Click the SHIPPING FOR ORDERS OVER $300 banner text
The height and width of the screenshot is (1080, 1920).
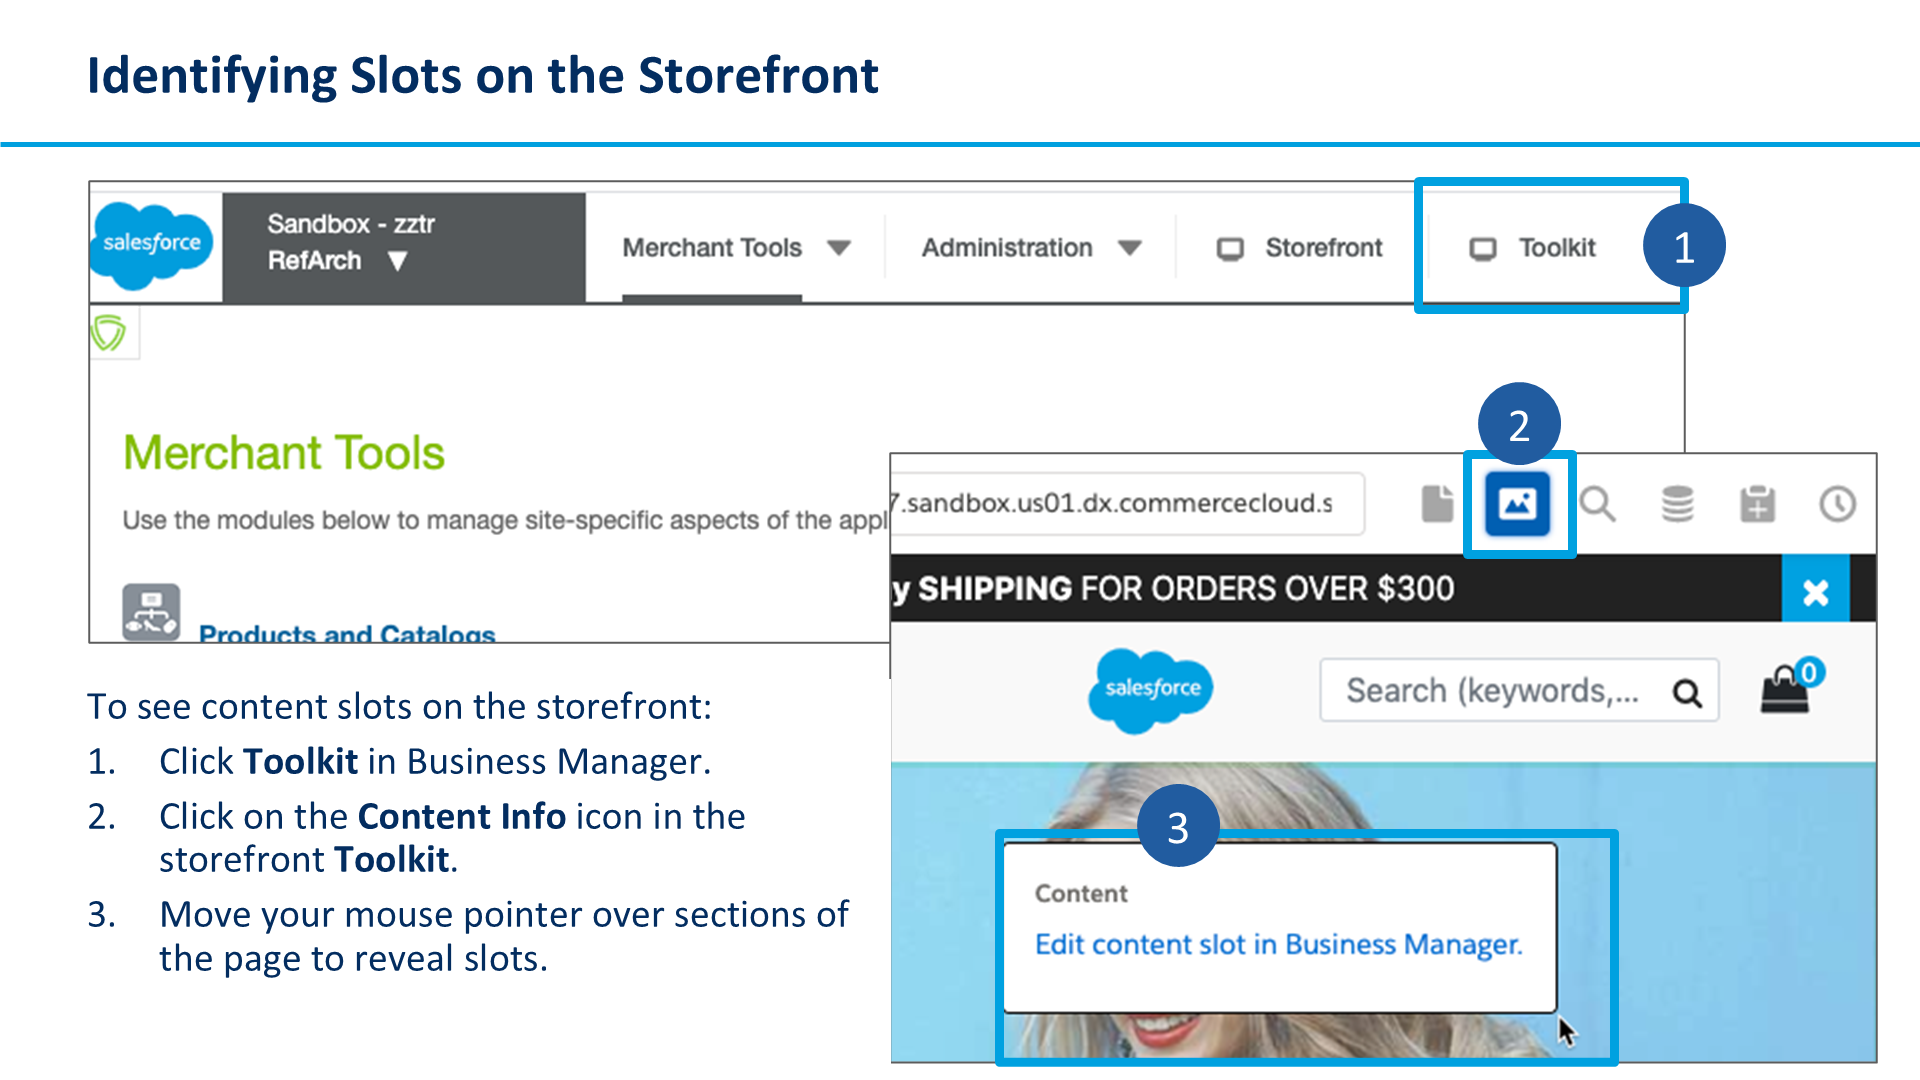(1186, 588)
